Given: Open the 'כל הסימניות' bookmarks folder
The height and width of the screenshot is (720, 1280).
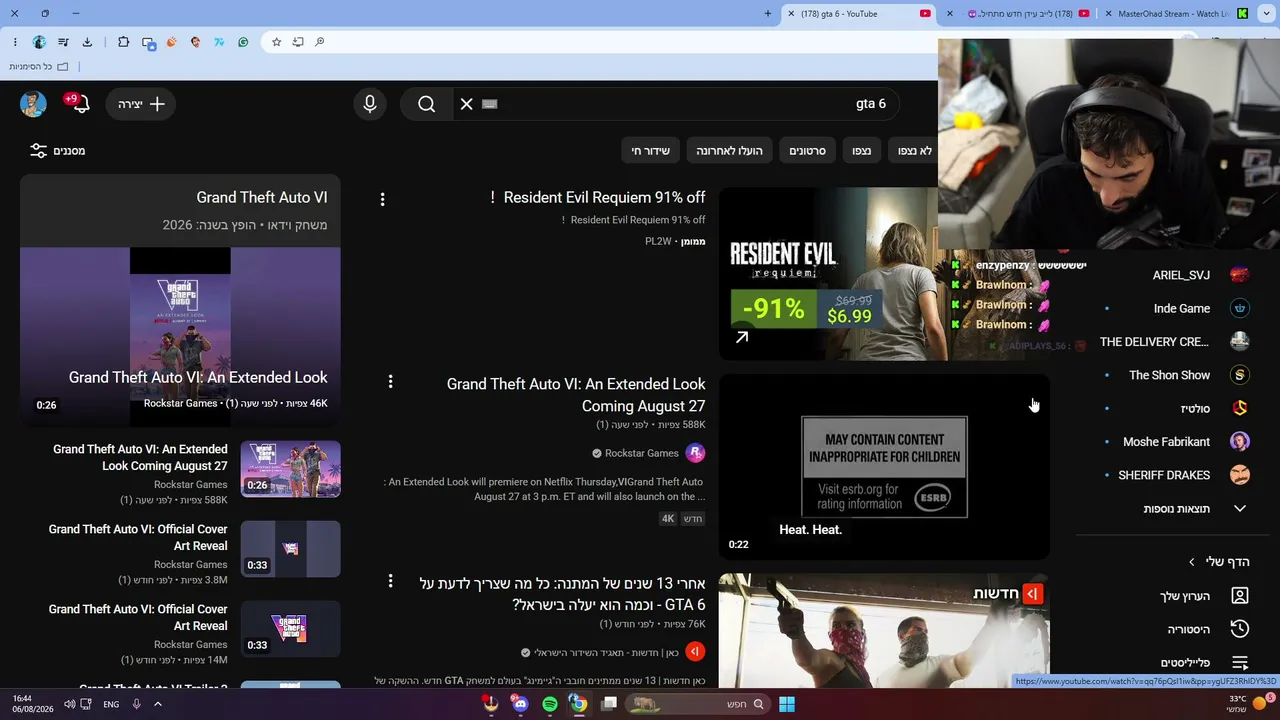Looking at the screenshot, I should coord(39,66).
